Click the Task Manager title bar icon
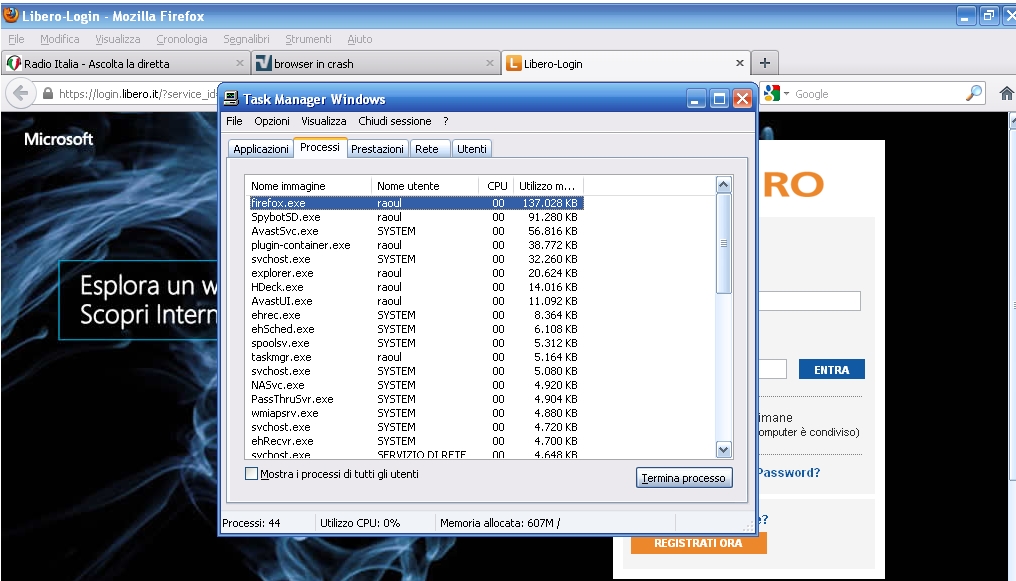This screenshot has width=1016, height=581. (x=231, y=99)
